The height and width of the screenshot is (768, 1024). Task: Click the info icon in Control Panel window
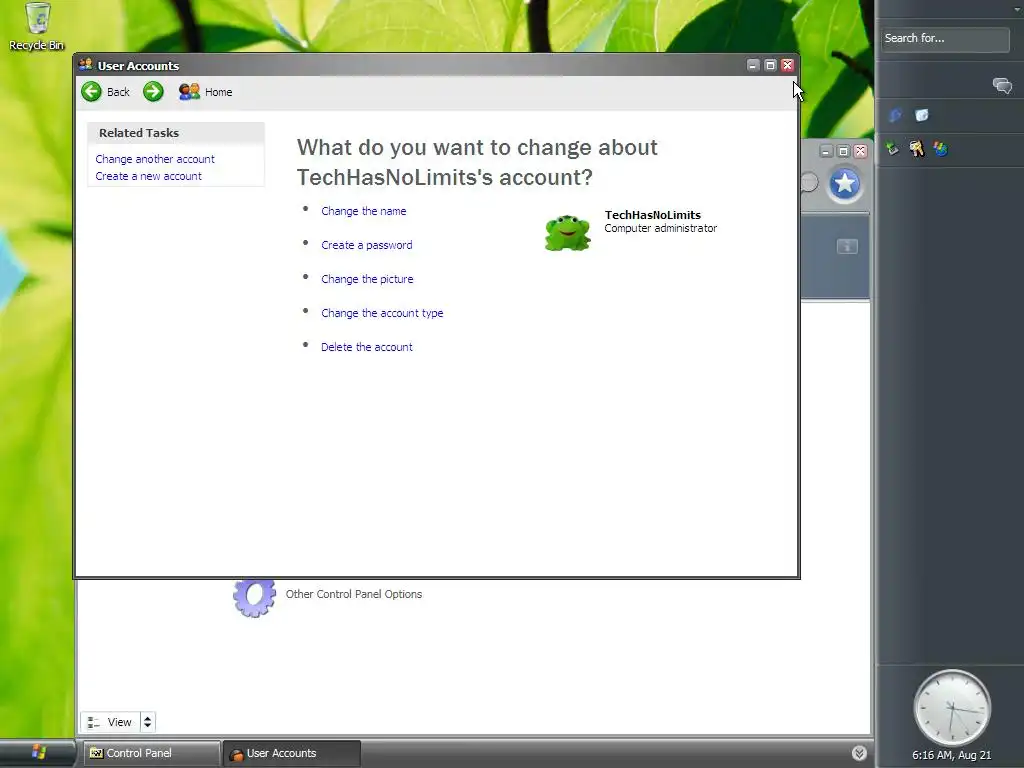(847, 246)
